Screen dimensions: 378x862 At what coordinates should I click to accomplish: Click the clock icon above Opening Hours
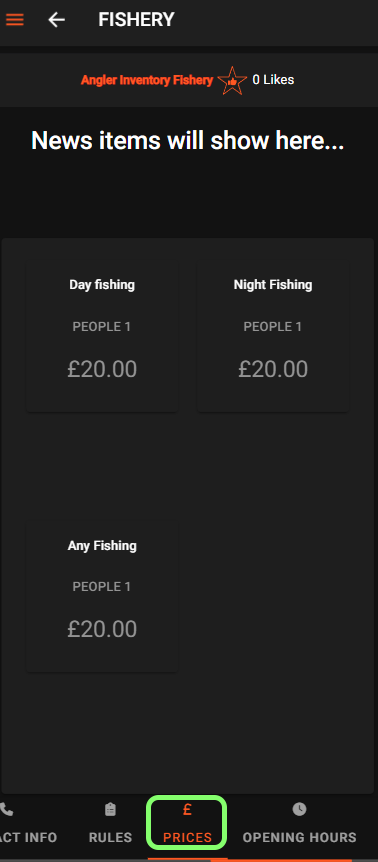click(x=299, y=809)
